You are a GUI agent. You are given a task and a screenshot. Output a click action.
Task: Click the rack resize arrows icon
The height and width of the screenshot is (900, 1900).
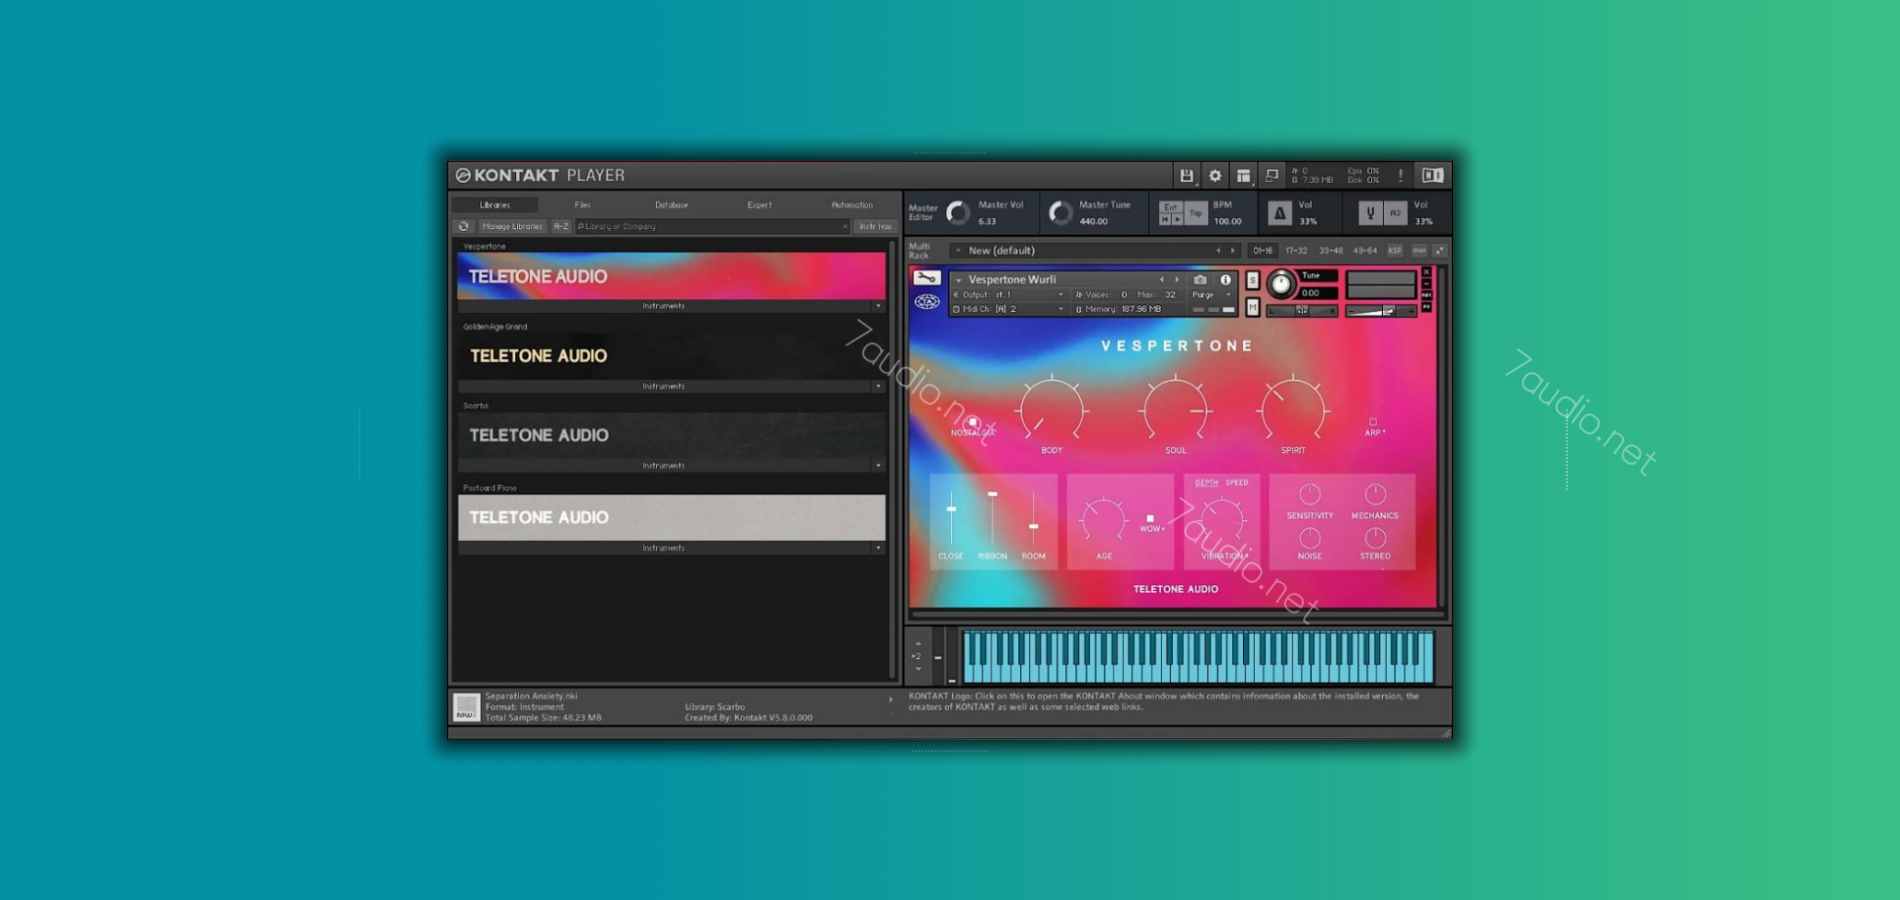point(1440,250)
